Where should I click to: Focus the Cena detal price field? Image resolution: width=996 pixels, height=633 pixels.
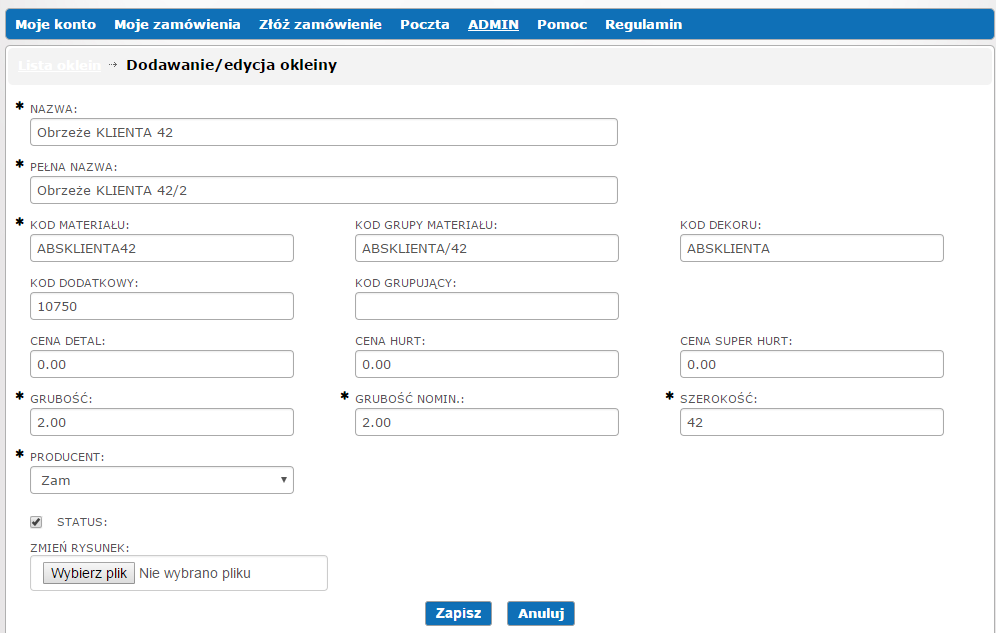point(162,364)
